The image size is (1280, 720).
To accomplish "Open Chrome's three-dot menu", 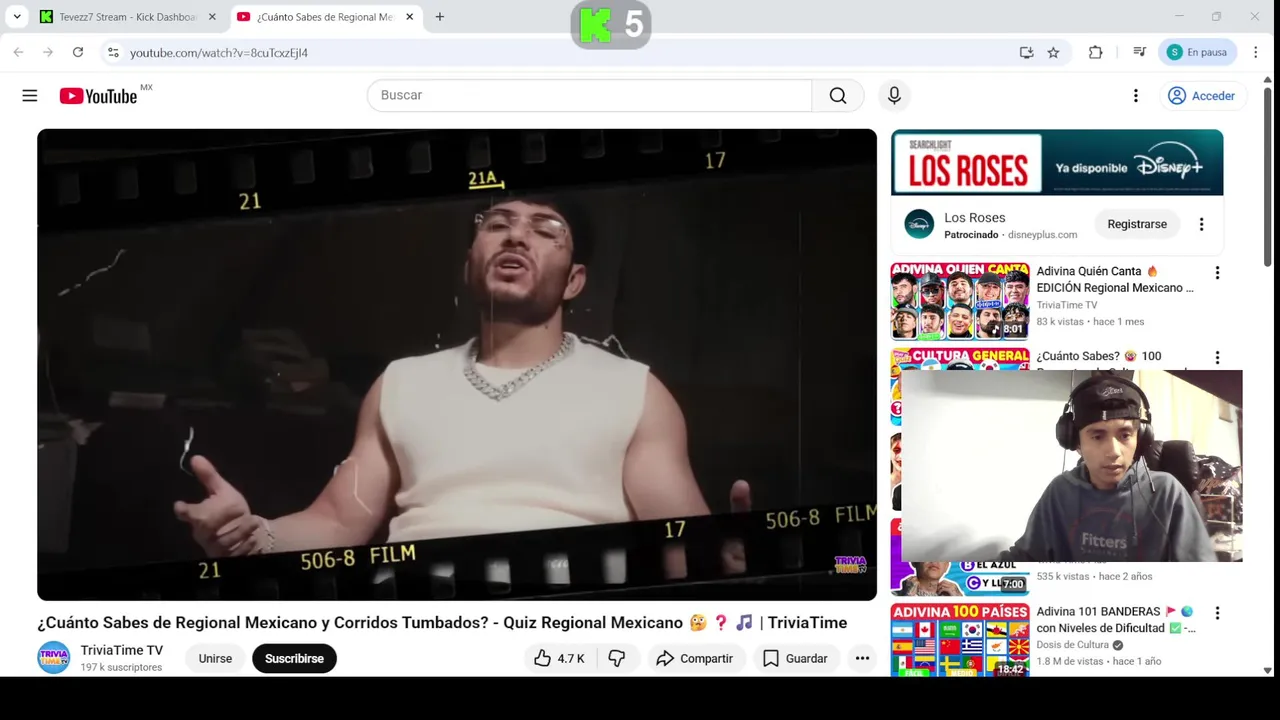I will pos(1256,52).
